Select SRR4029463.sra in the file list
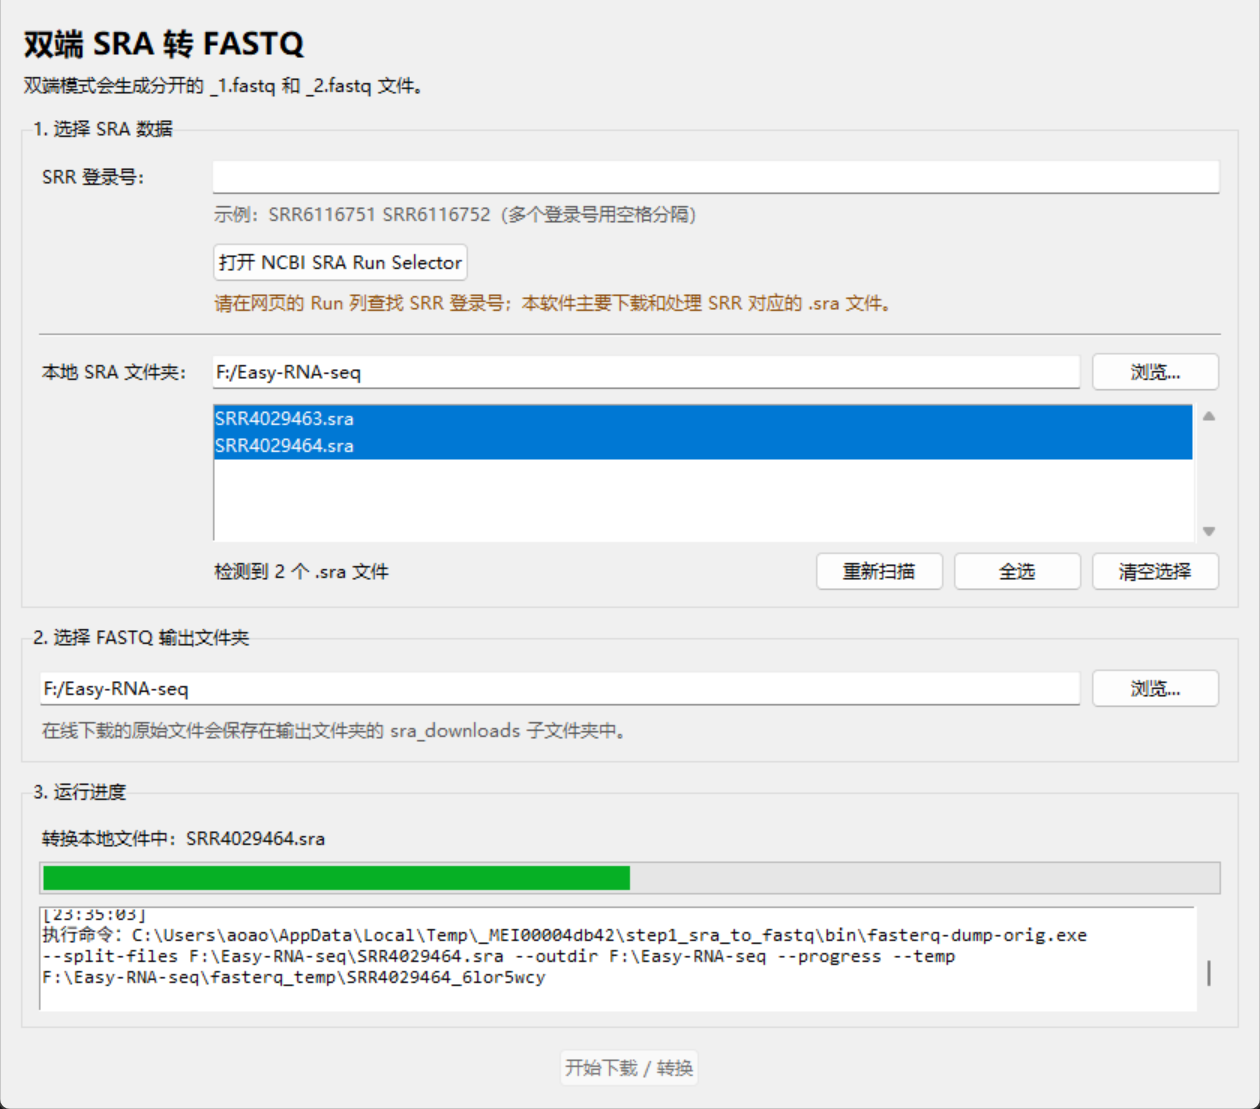Image resolution: width=1260 pixels, height=1109 pixels. pos(703,418)
